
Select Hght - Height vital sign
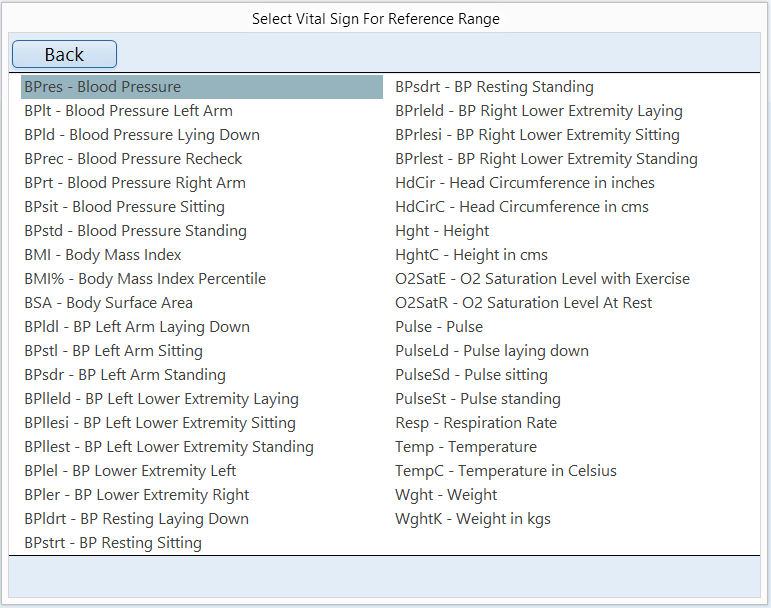coord(442,231)
